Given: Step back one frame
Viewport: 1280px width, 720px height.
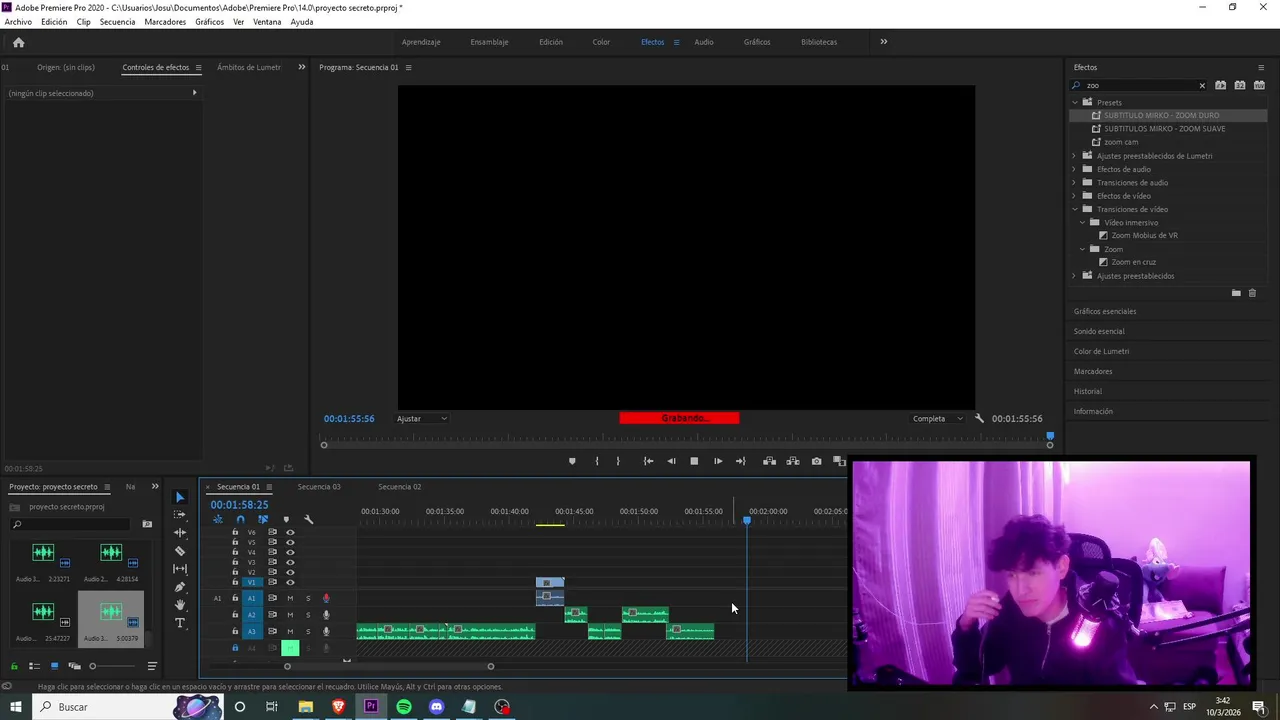Looking at the screenshot, I should click(x=671, y=461).
